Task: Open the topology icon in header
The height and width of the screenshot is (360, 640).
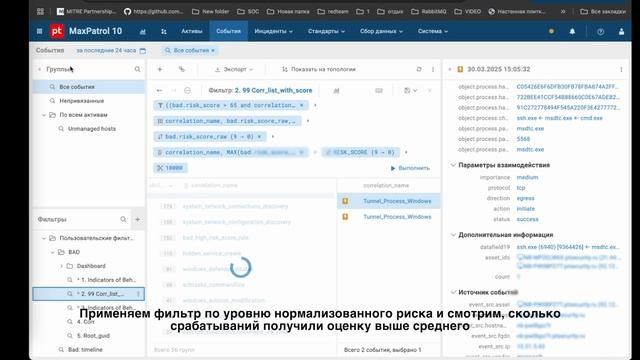Action: [x=164, y=31]
